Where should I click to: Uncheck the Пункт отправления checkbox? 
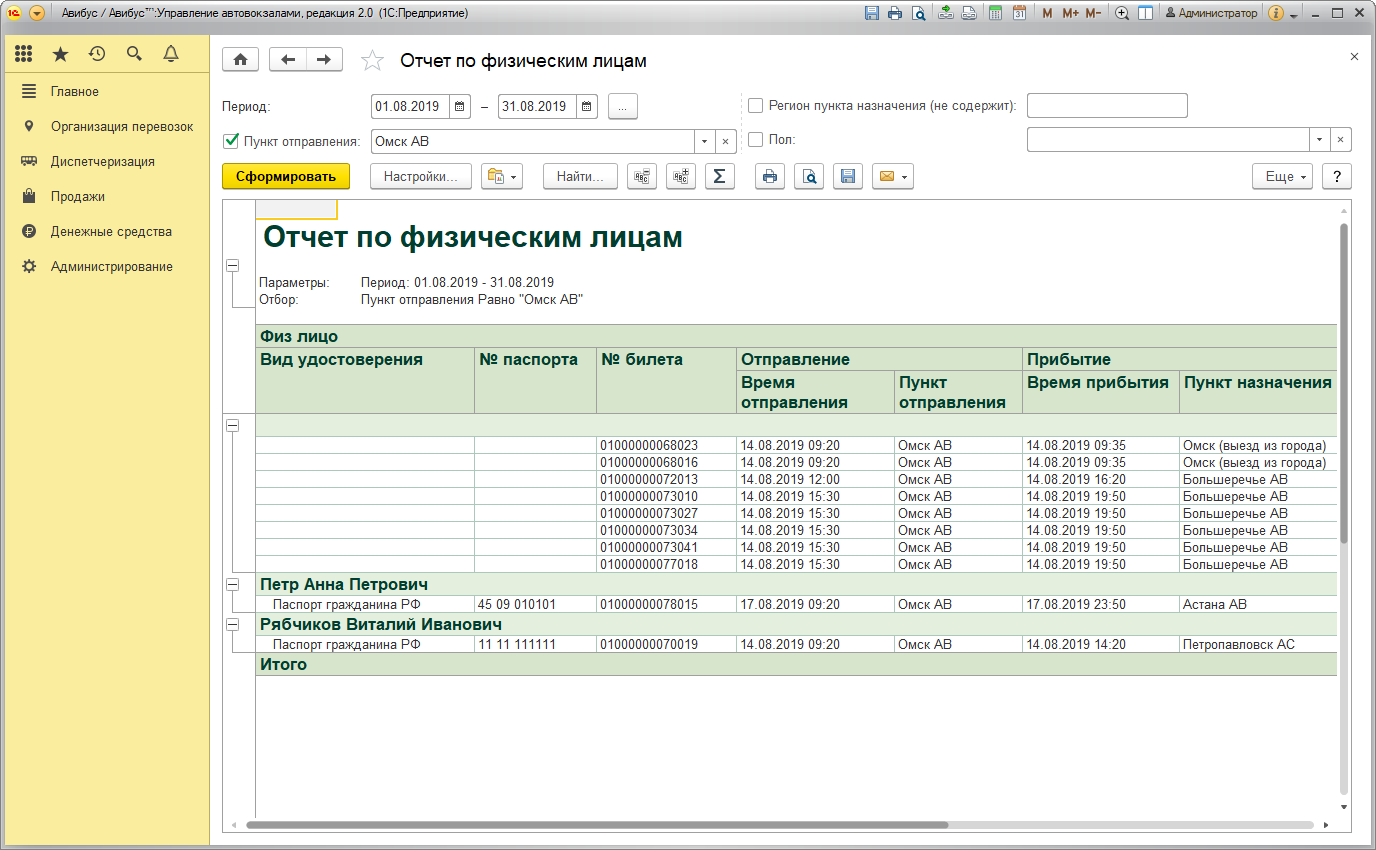click(231, 141)
